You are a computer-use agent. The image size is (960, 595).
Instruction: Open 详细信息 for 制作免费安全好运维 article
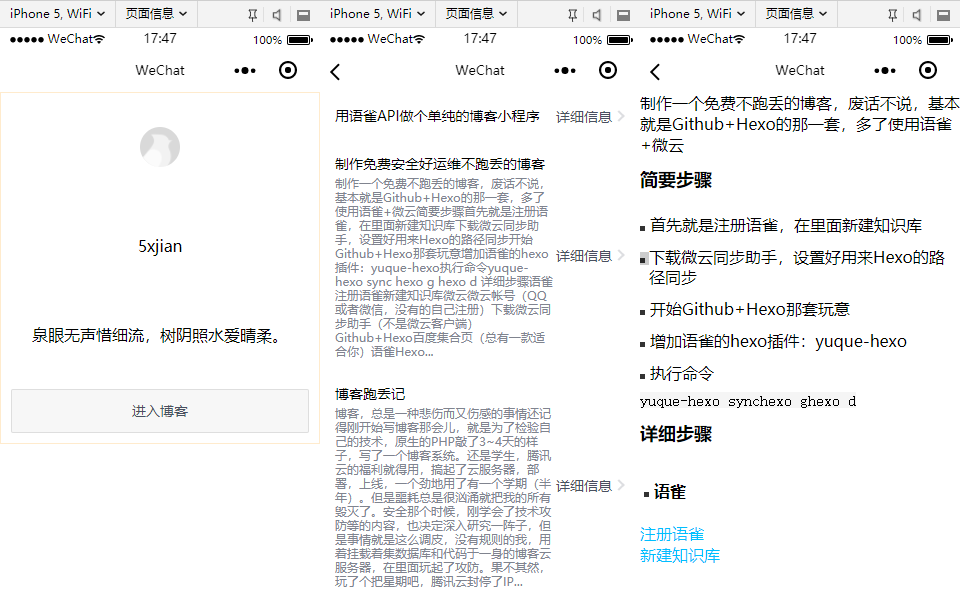[590, 255]
